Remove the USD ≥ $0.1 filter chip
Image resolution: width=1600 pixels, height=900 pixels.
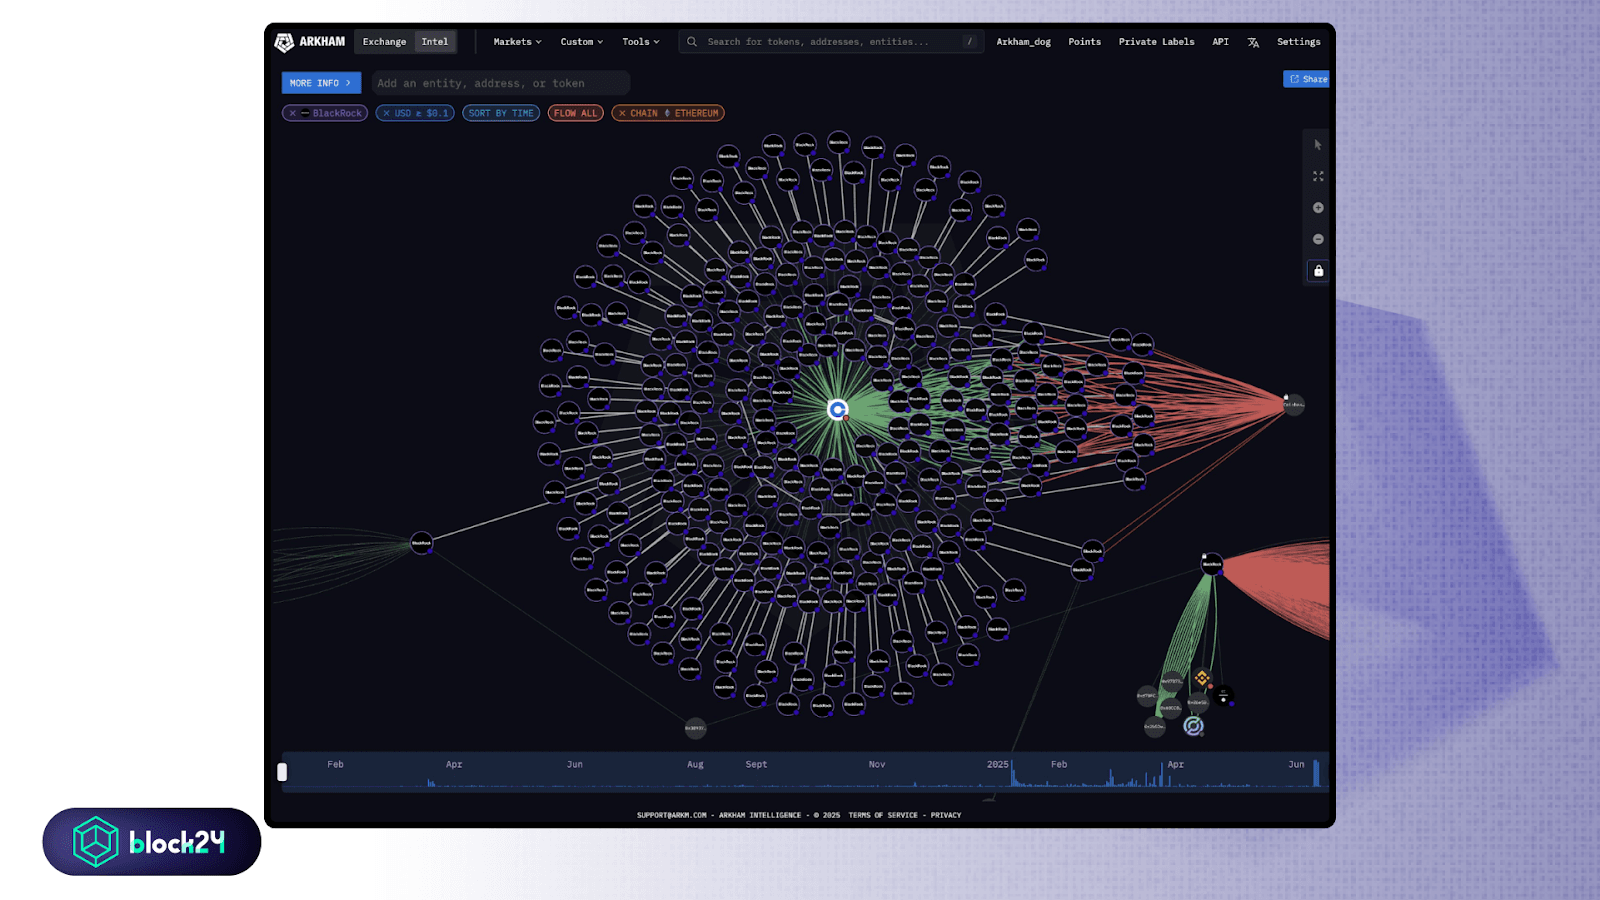tap(386, 113)
